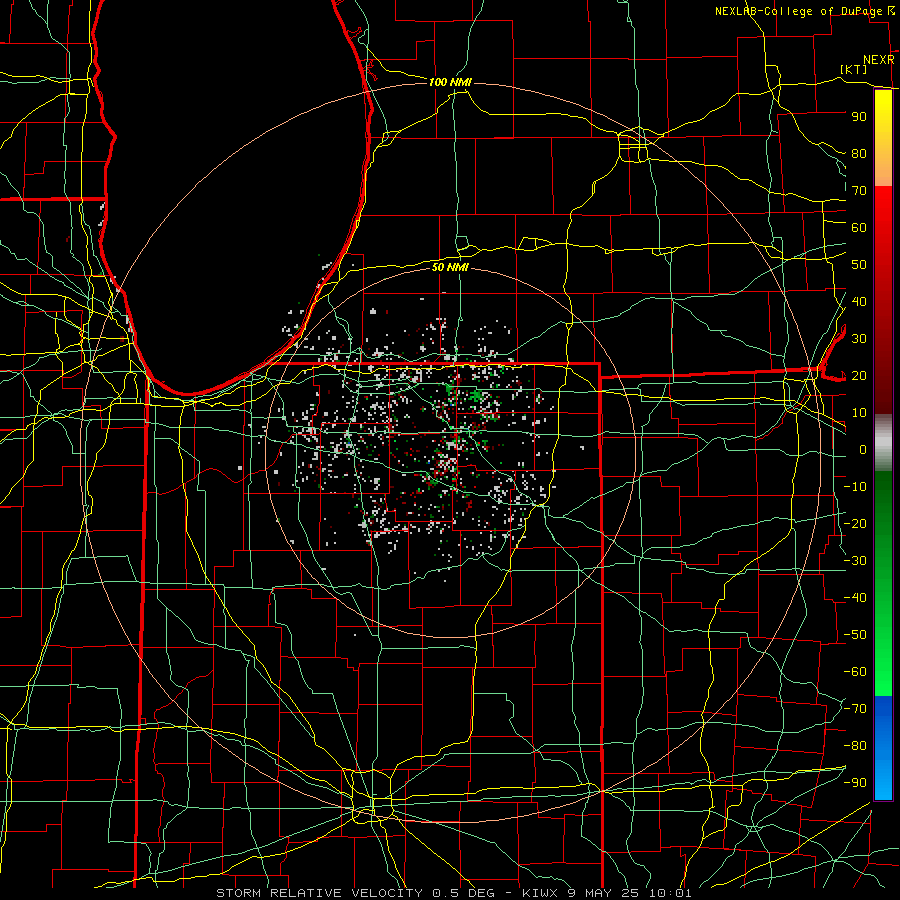
Task: Click the -90 value on the scale
Action: click(856, 783)
